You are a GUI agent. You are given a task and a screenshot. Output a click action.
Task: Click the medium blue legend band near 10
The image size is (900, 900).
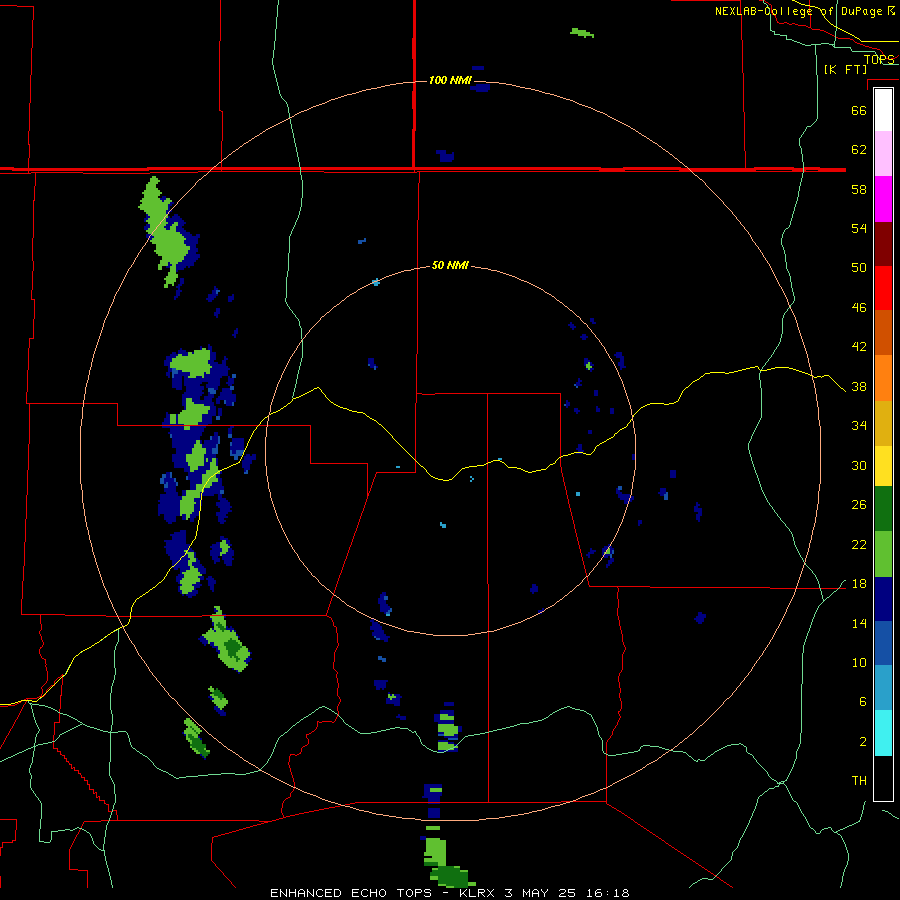(x=883, y=643)
